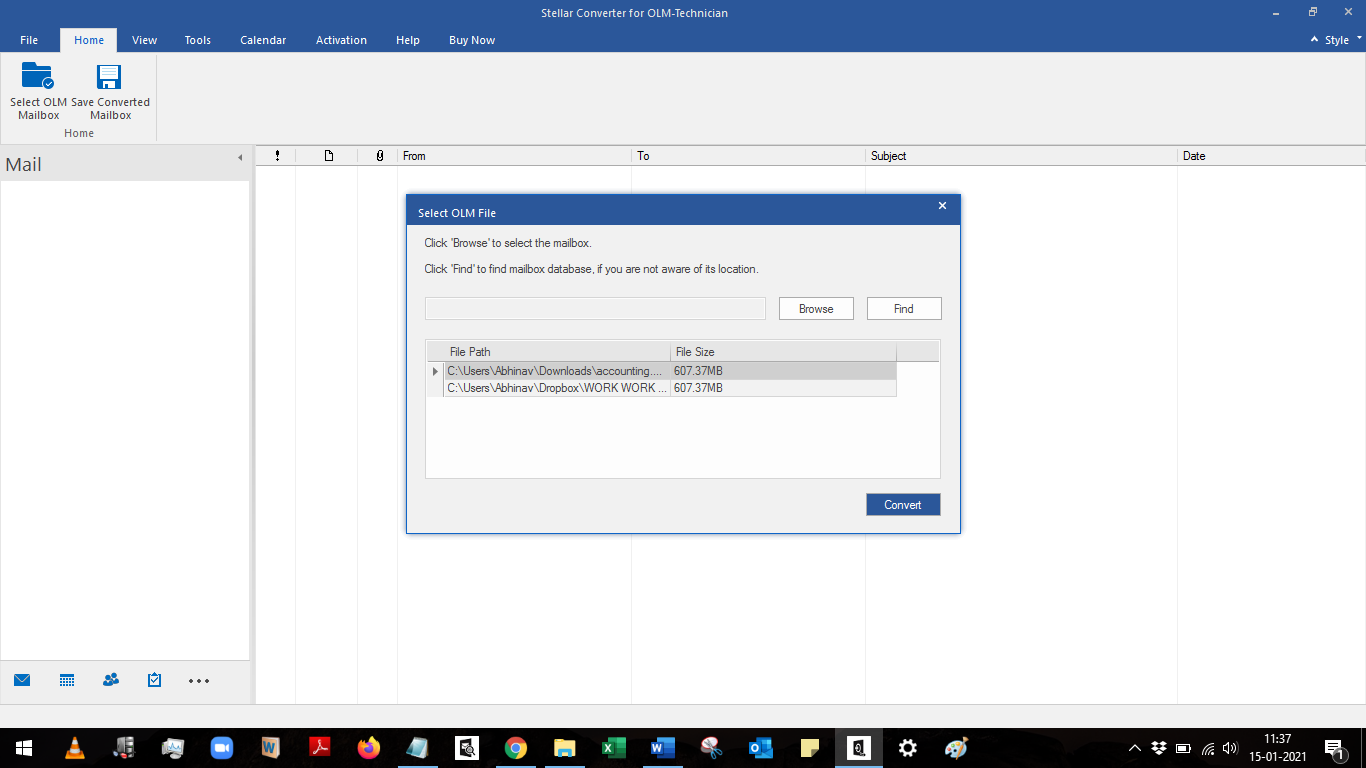Sort by the item type document column icon

tap(328, 156)
